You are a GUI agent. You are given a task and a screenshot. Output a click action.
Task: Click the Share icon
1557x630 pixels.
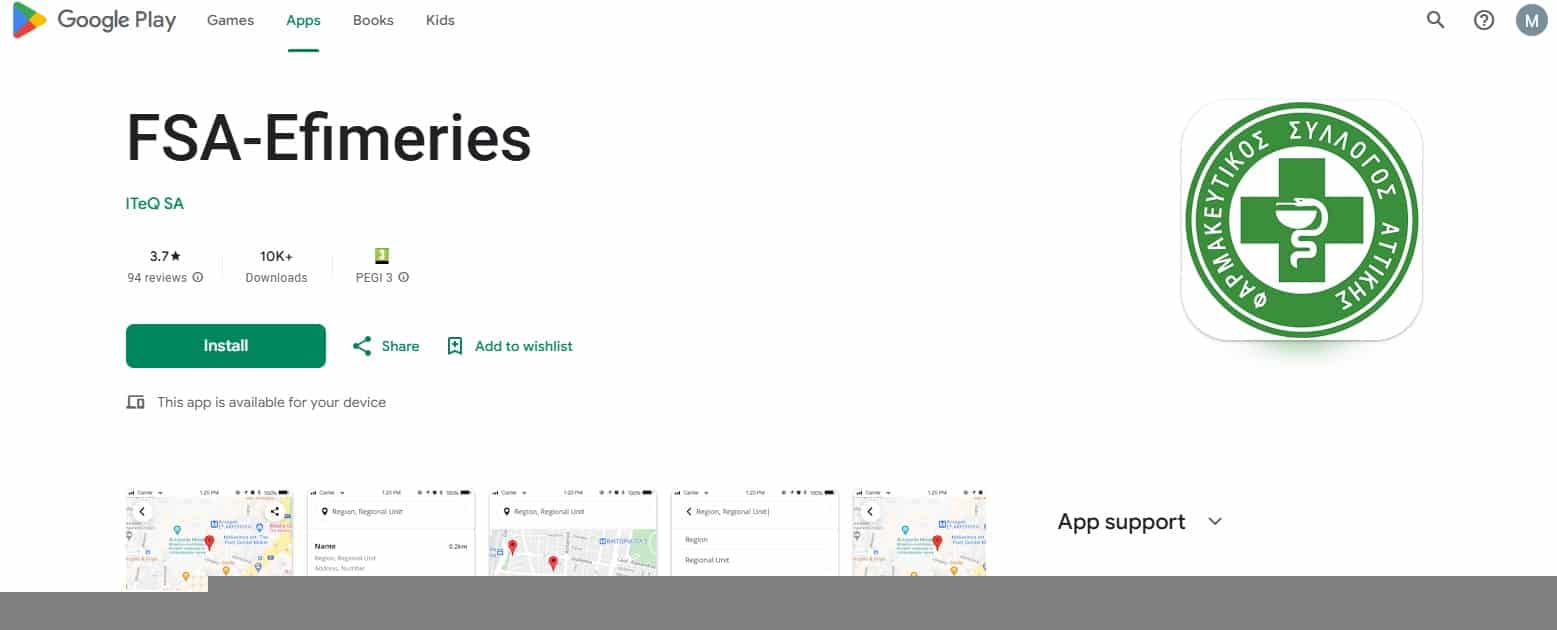pyautogui.click(x=362, y=346)
